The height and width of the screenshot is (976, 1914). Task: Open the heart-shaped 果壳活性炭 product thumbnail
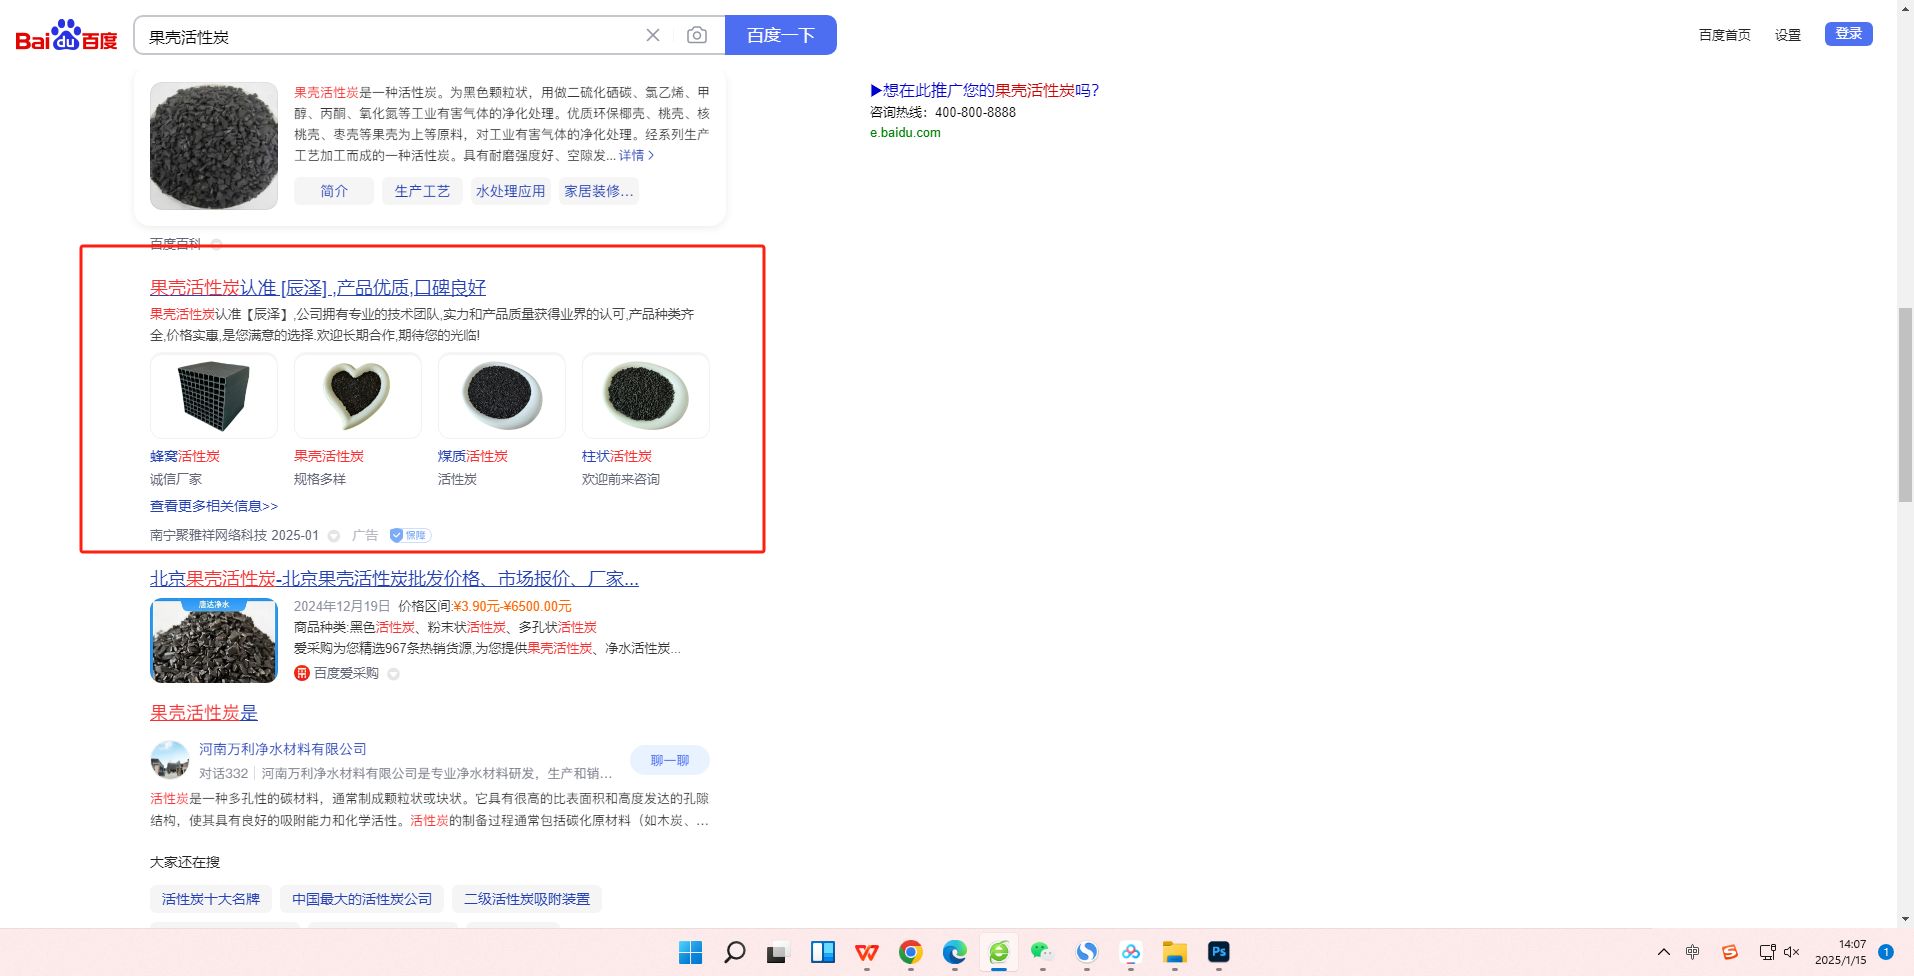coord(358,396)
